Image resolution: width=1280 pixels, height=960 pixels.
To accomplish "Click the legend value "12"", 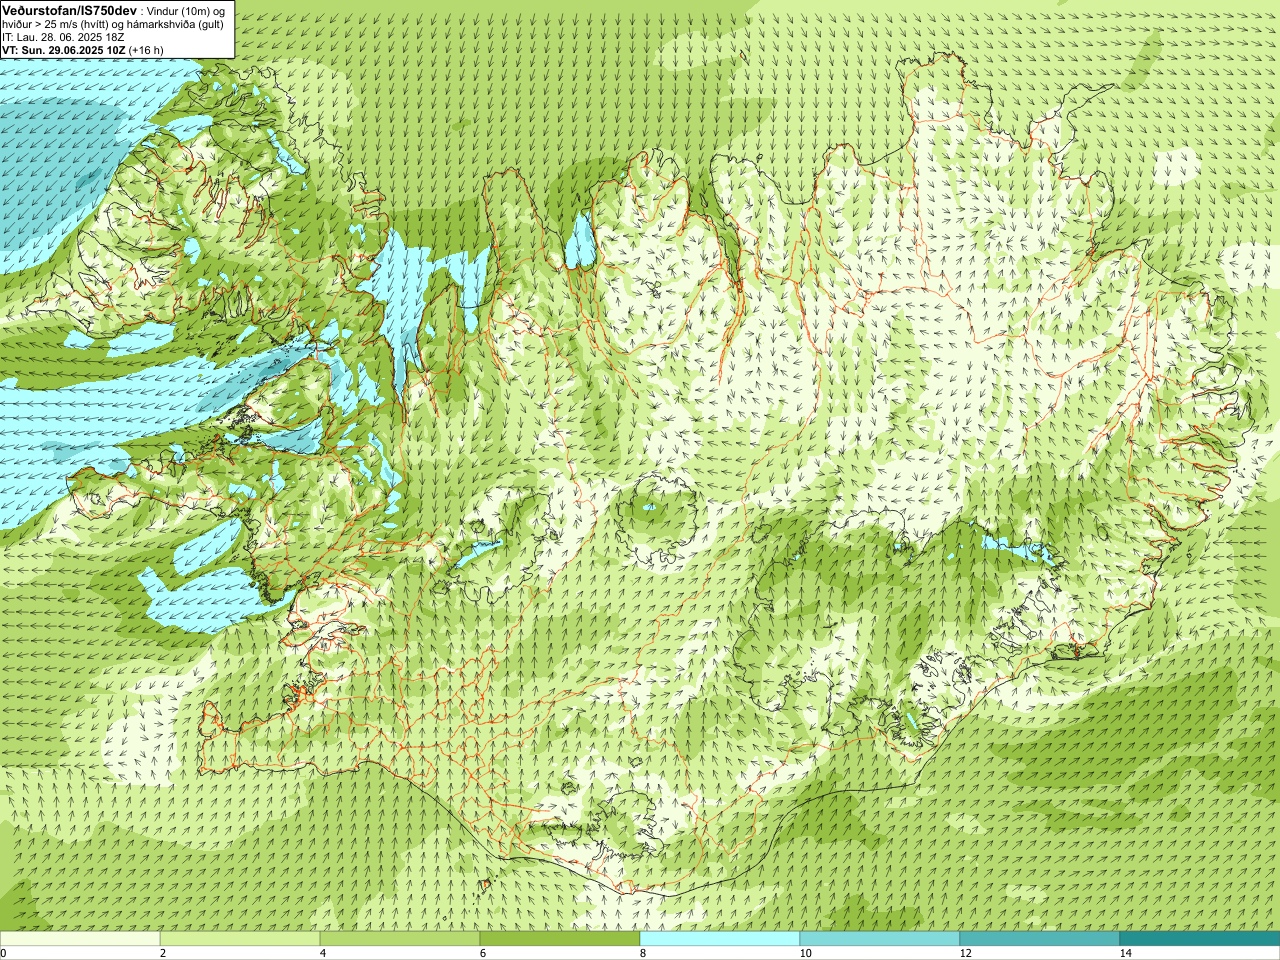I will [965, 953].
